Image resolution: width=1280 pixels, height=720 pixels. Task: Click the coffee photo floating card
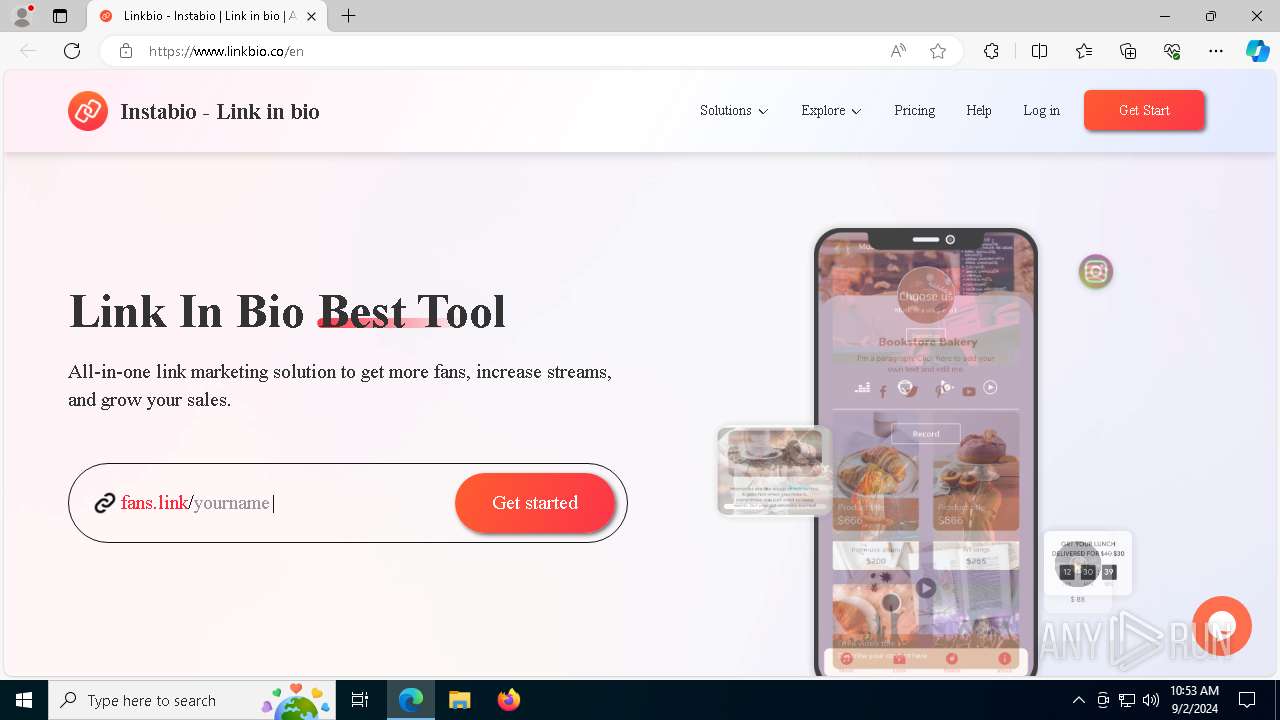774,471
